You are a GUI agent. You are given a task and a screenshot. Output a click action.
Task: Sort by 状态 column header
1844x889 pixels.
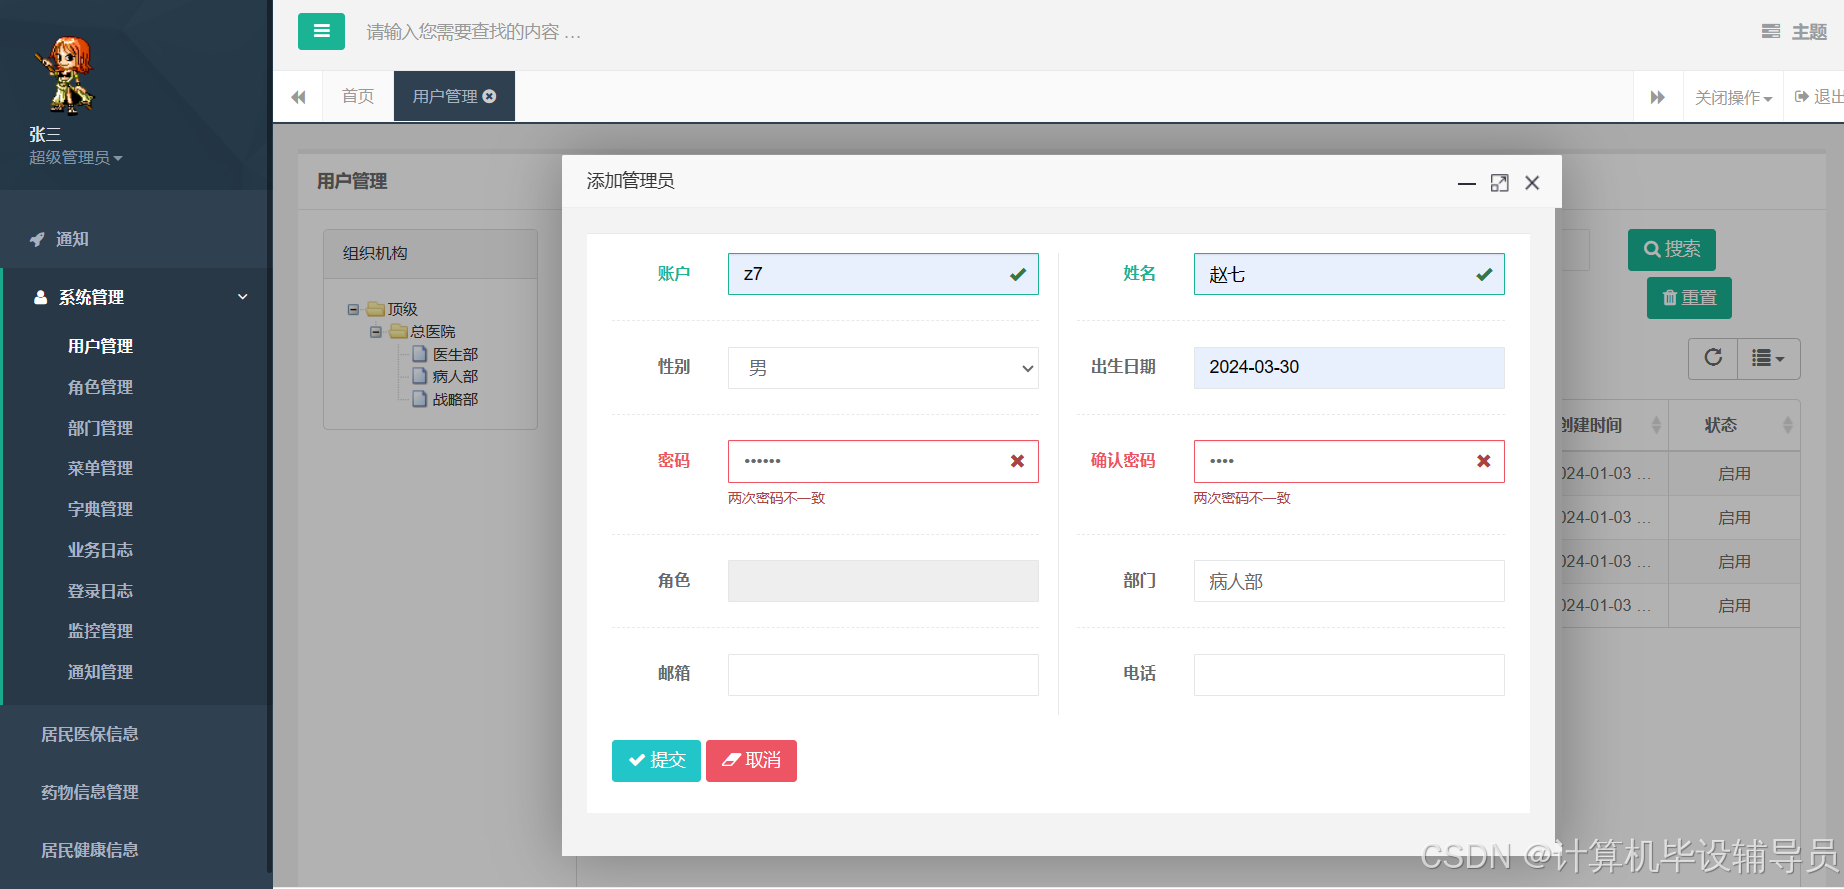1734,425
